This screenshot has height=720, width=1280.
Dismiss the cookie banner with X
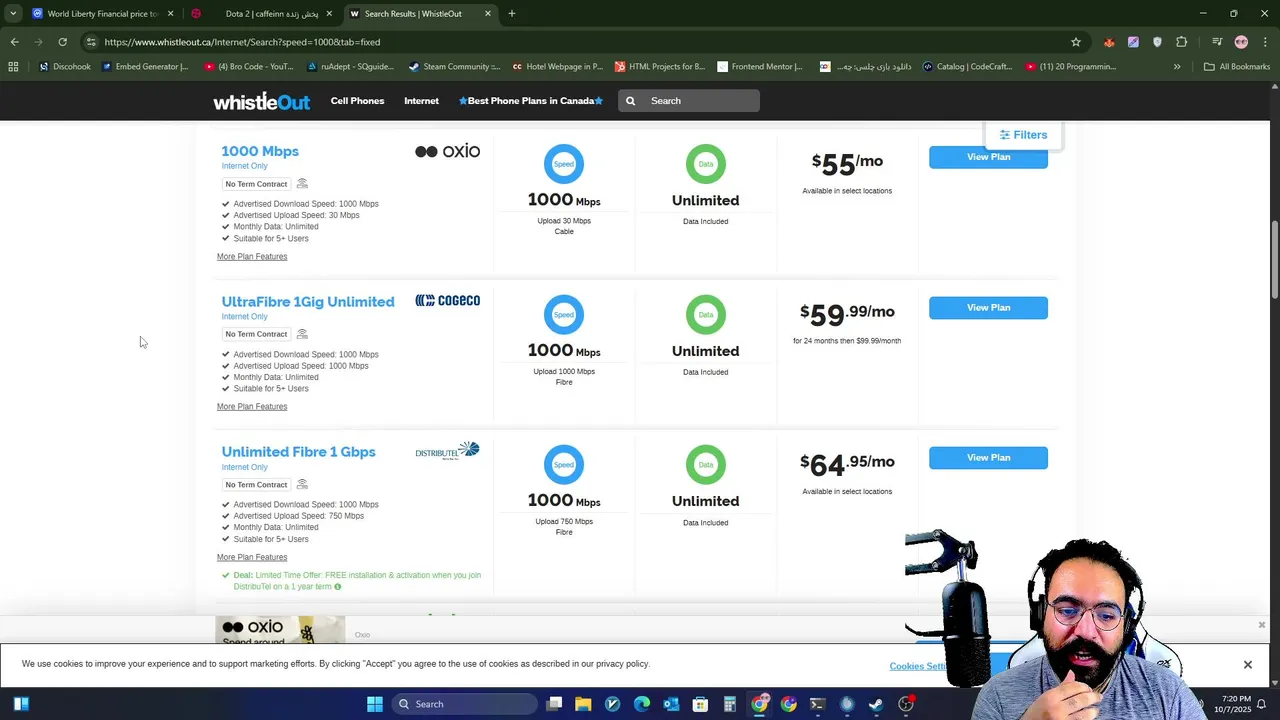1247,665
